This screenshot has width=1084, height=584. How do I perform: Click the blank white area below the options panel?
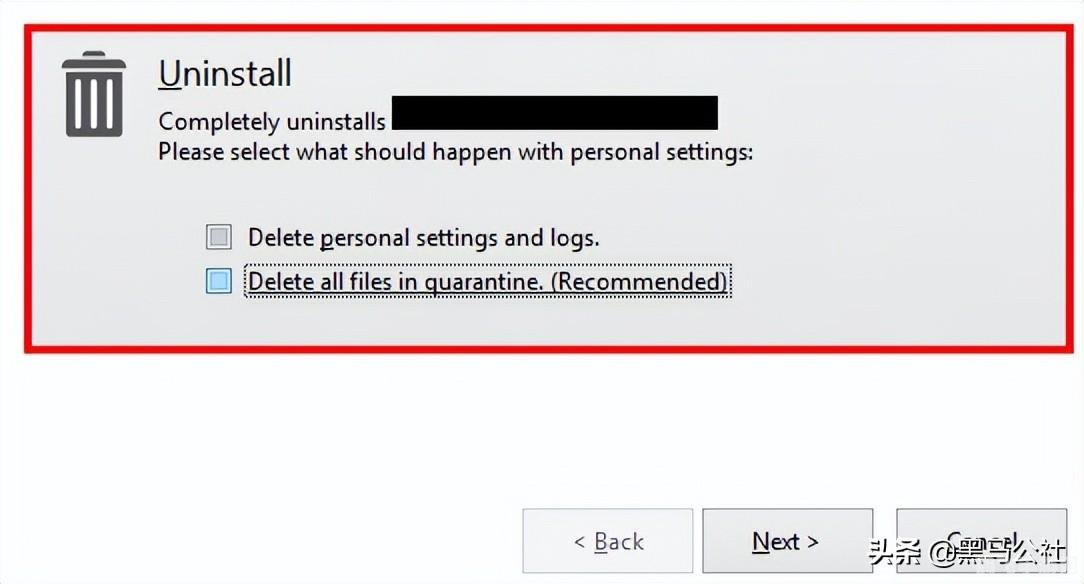[x=540, y=420]
